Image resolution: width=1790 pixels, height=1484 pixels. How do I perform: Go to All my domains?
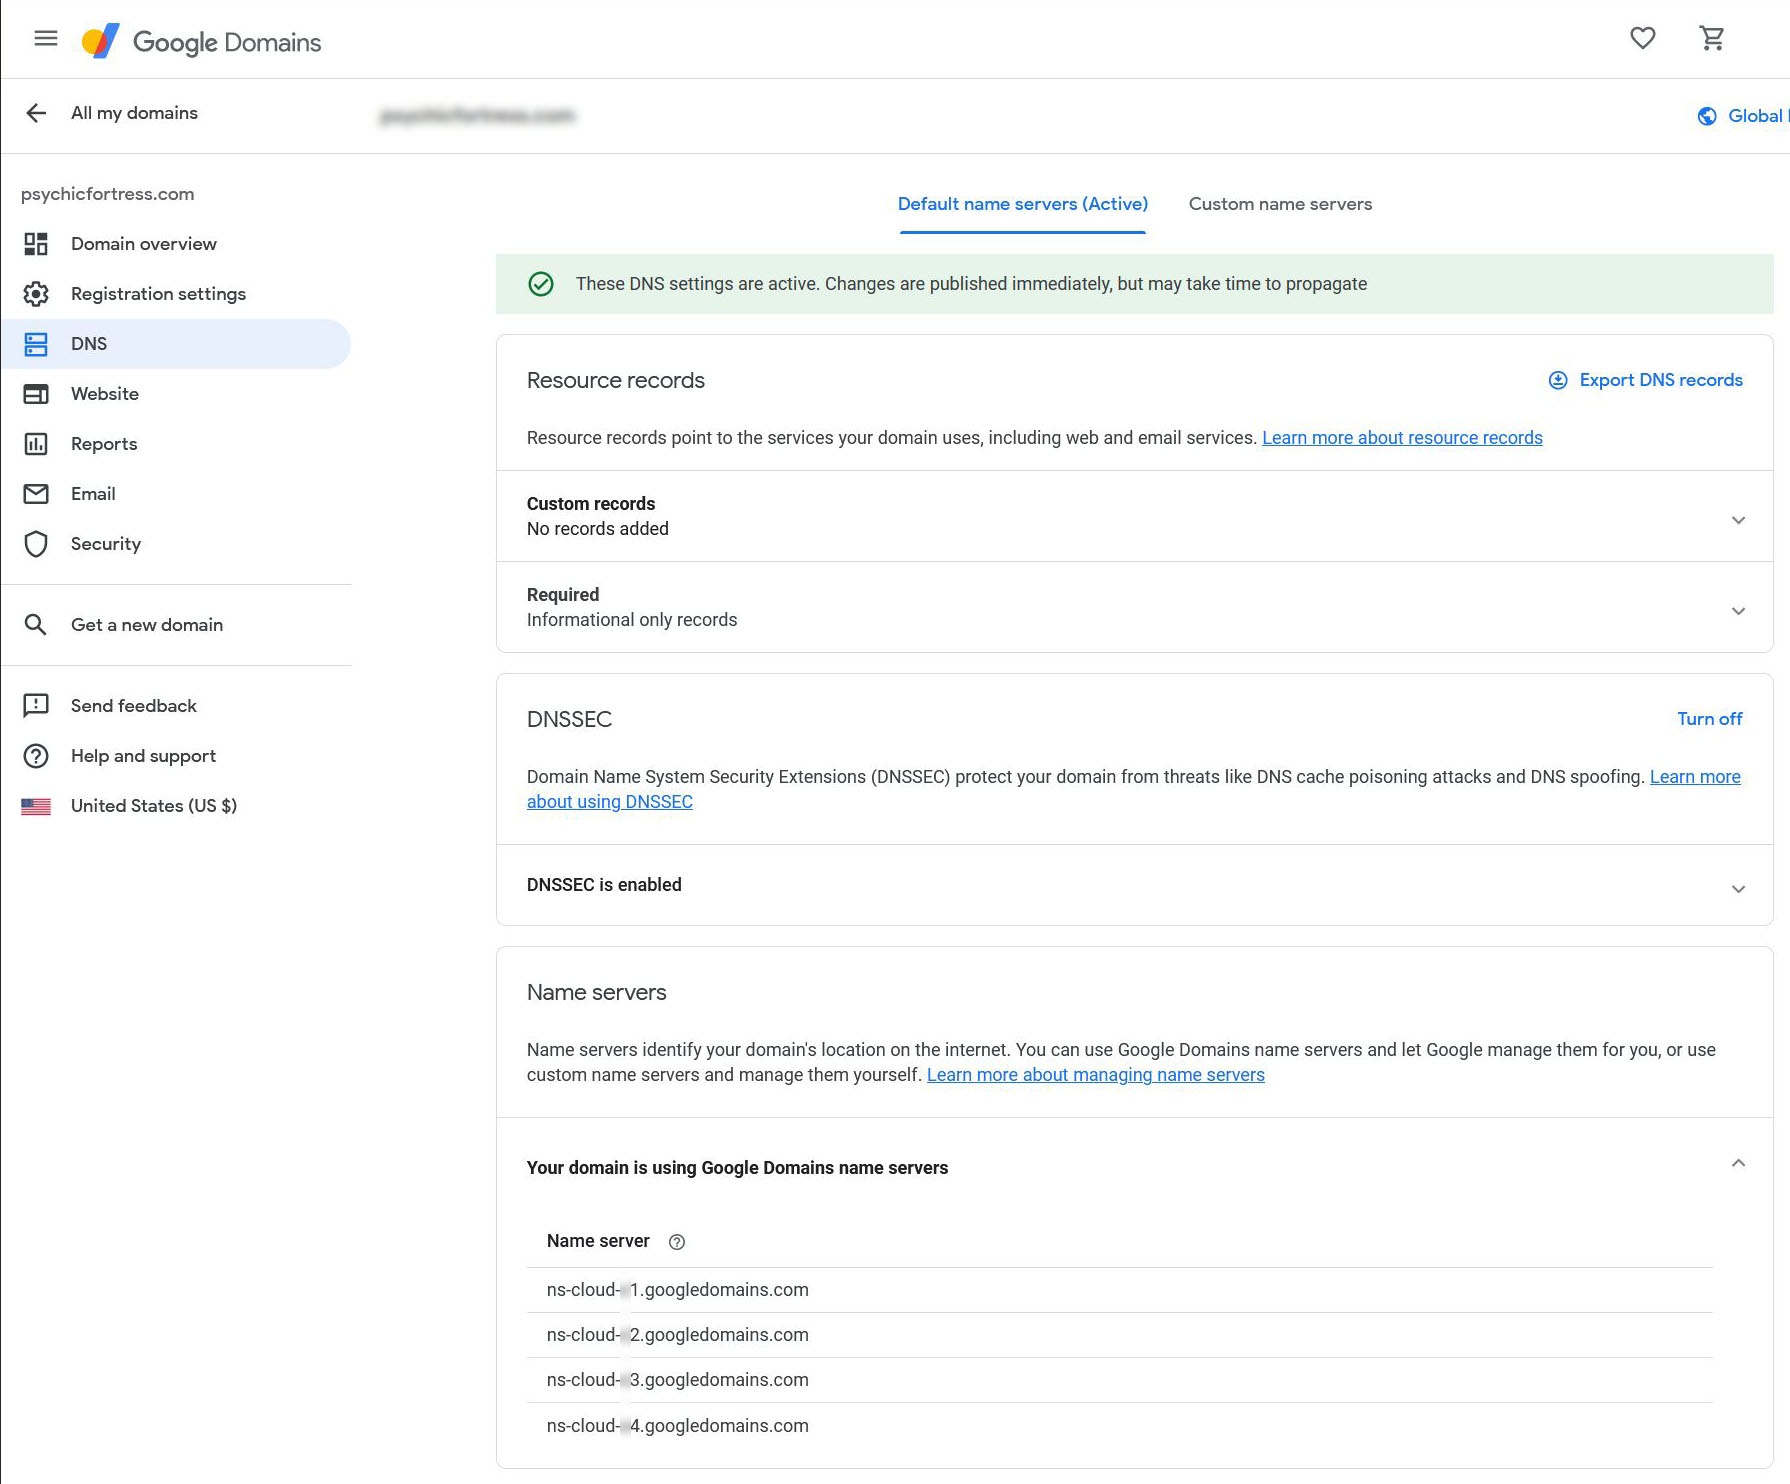(134, 113)
